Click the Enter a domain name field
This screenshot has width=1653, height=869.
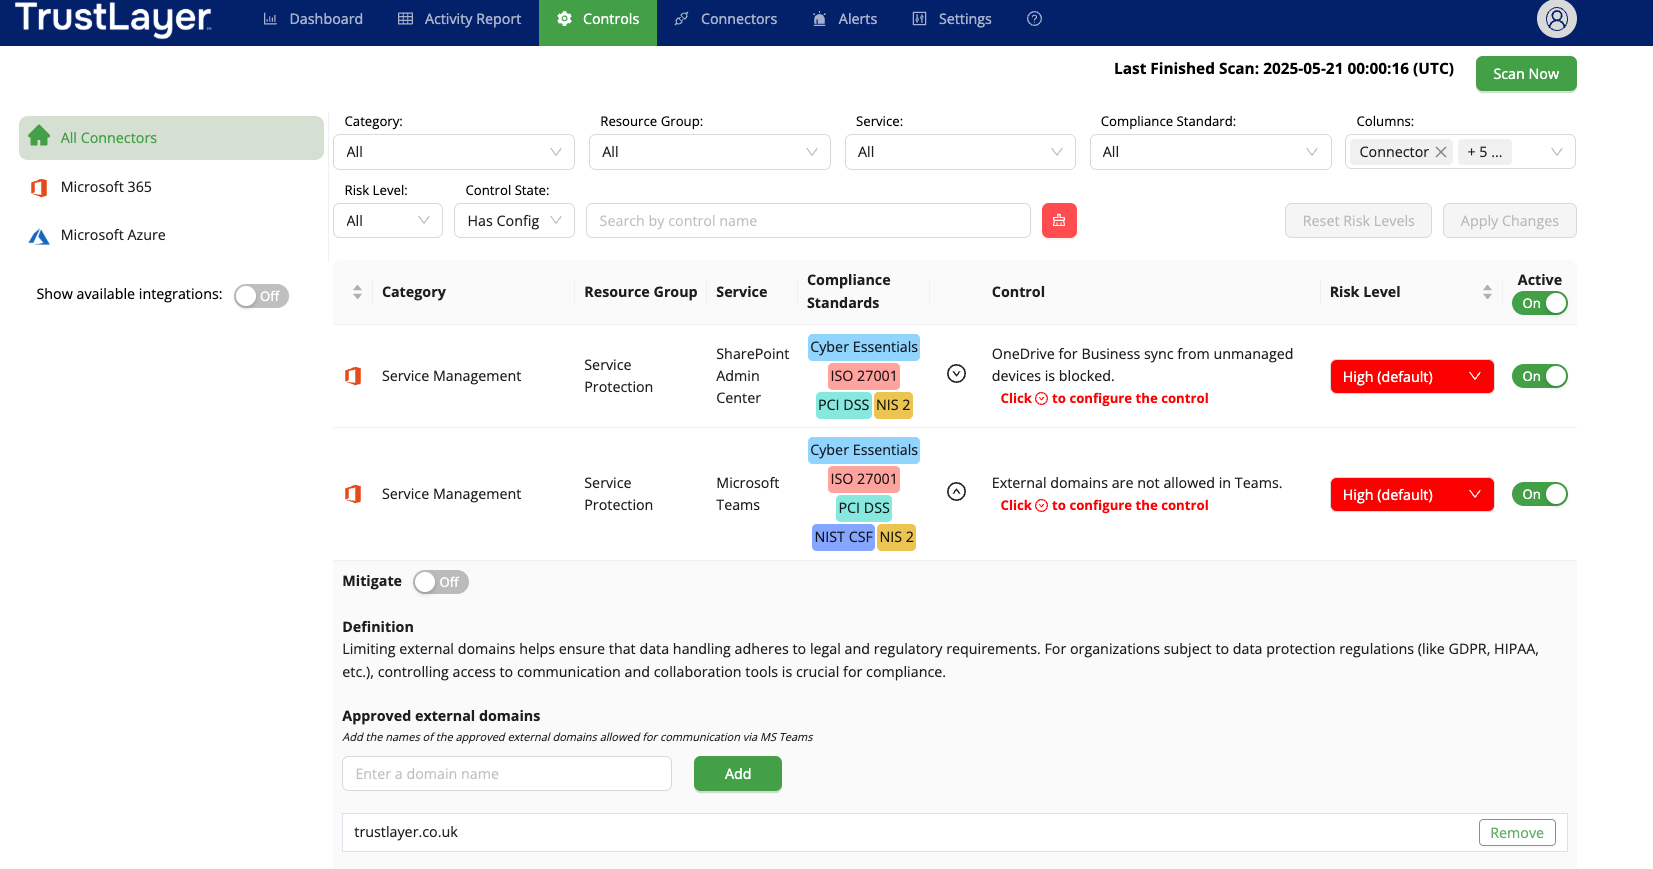click(x=507, y=774)
